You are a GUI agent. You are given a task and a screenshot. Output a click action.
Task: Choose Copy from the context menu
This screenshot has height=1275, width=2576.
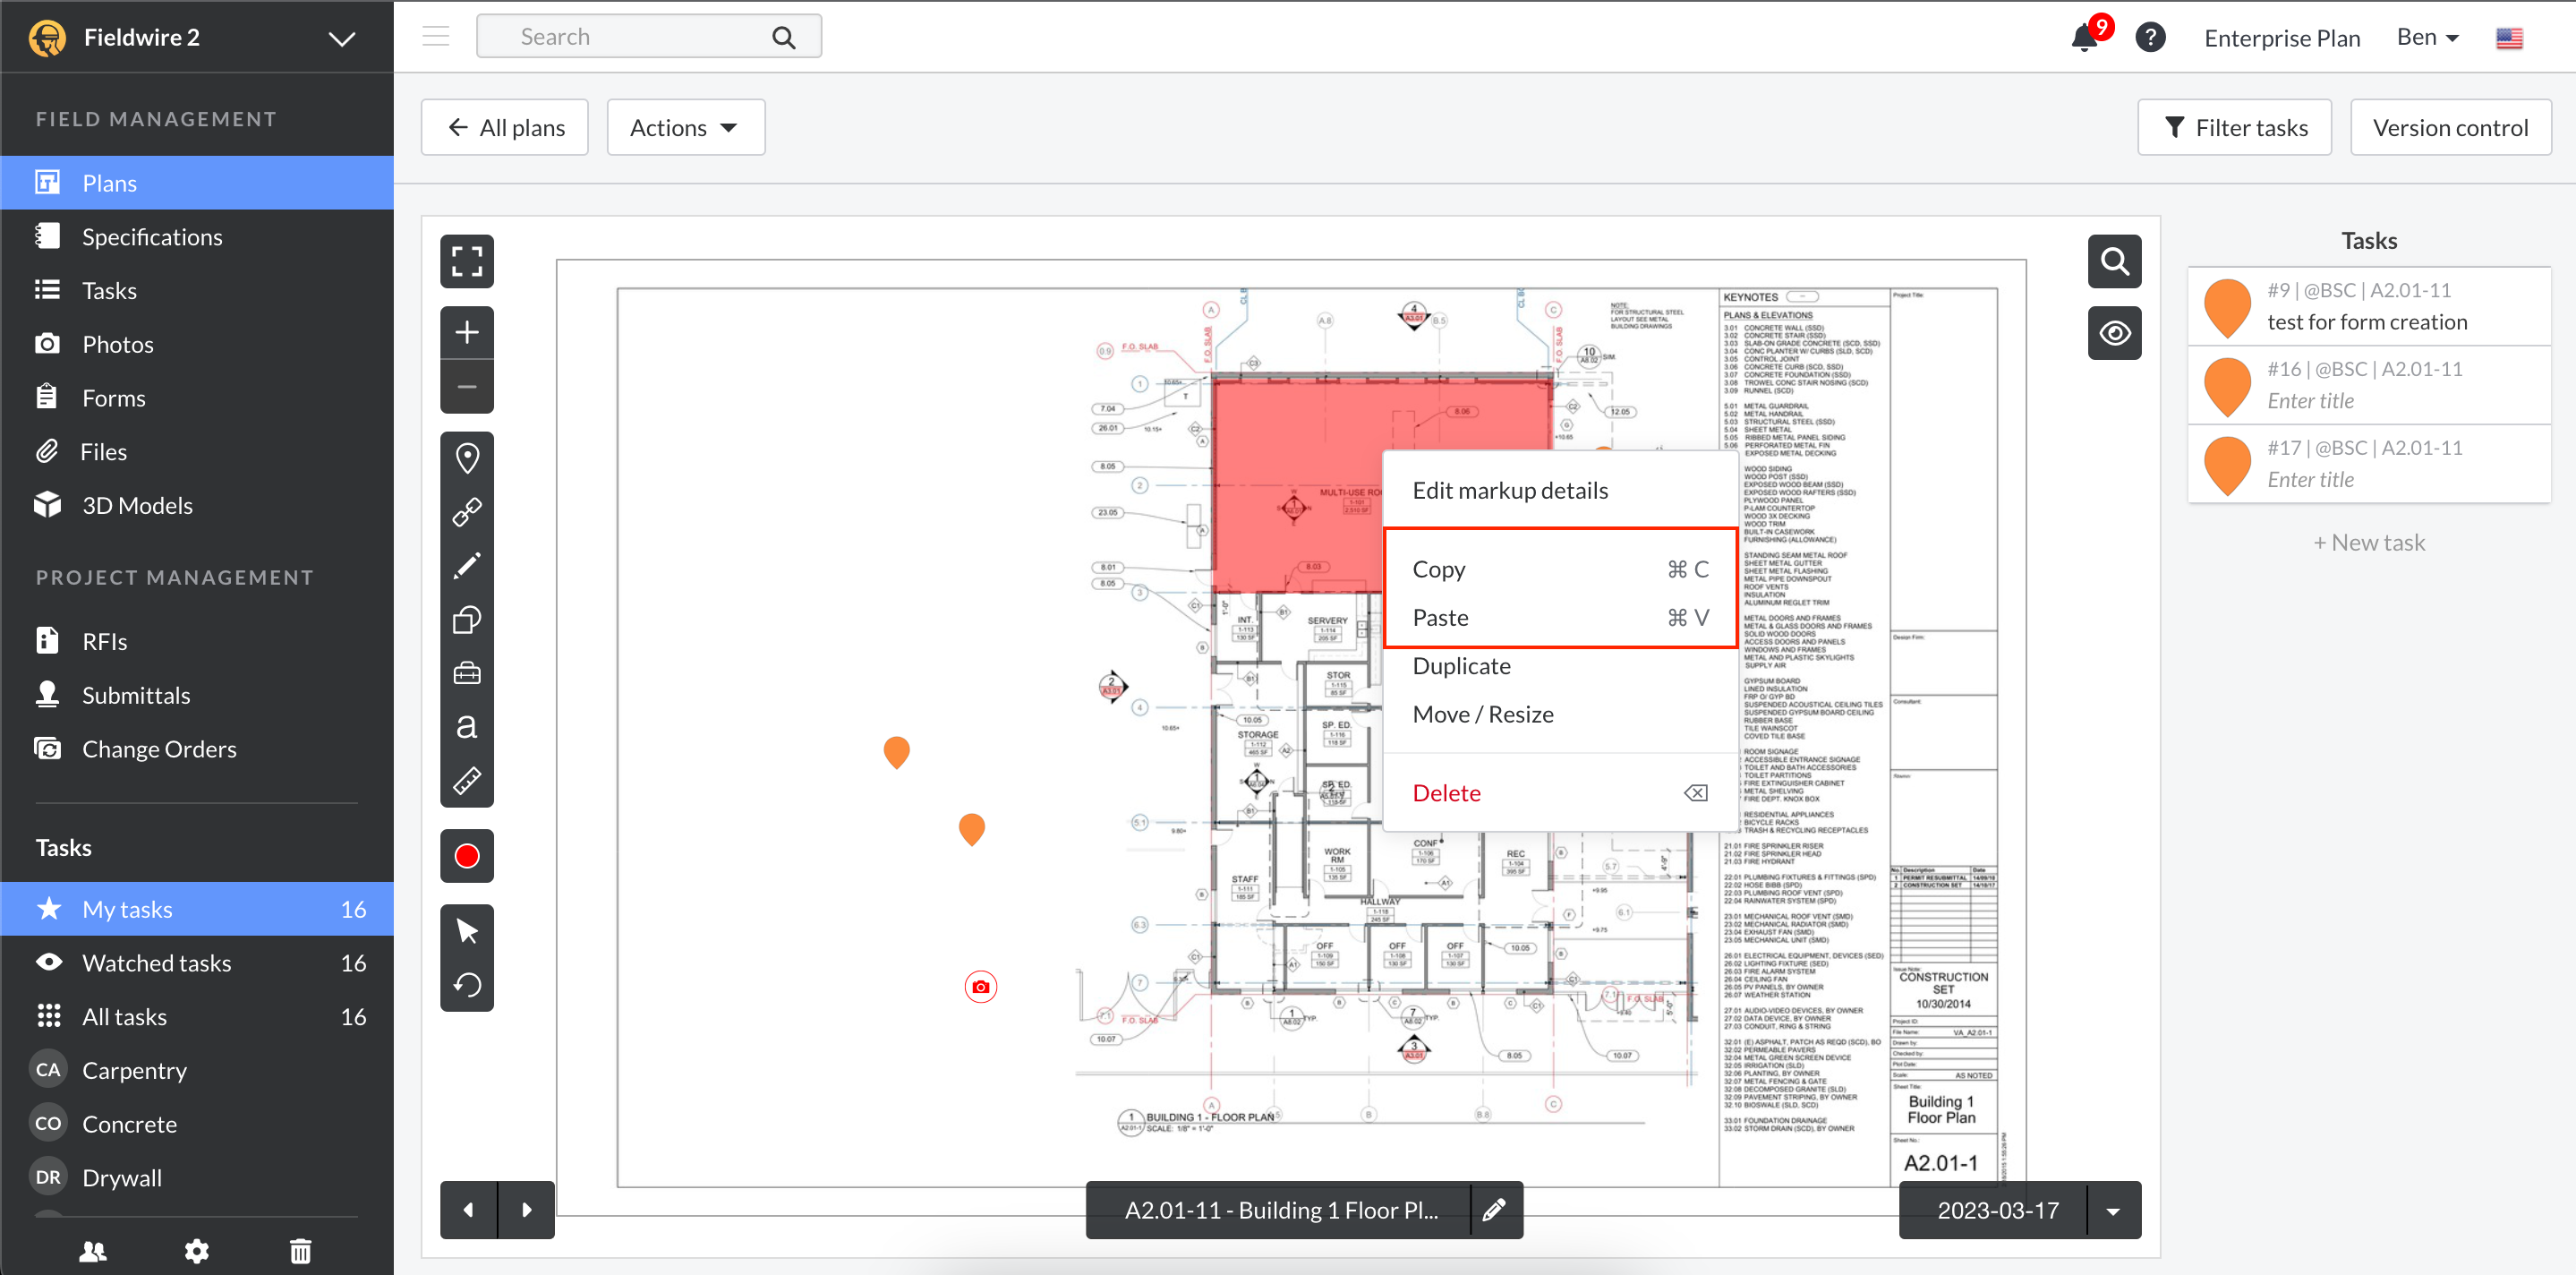[1440, 568]
